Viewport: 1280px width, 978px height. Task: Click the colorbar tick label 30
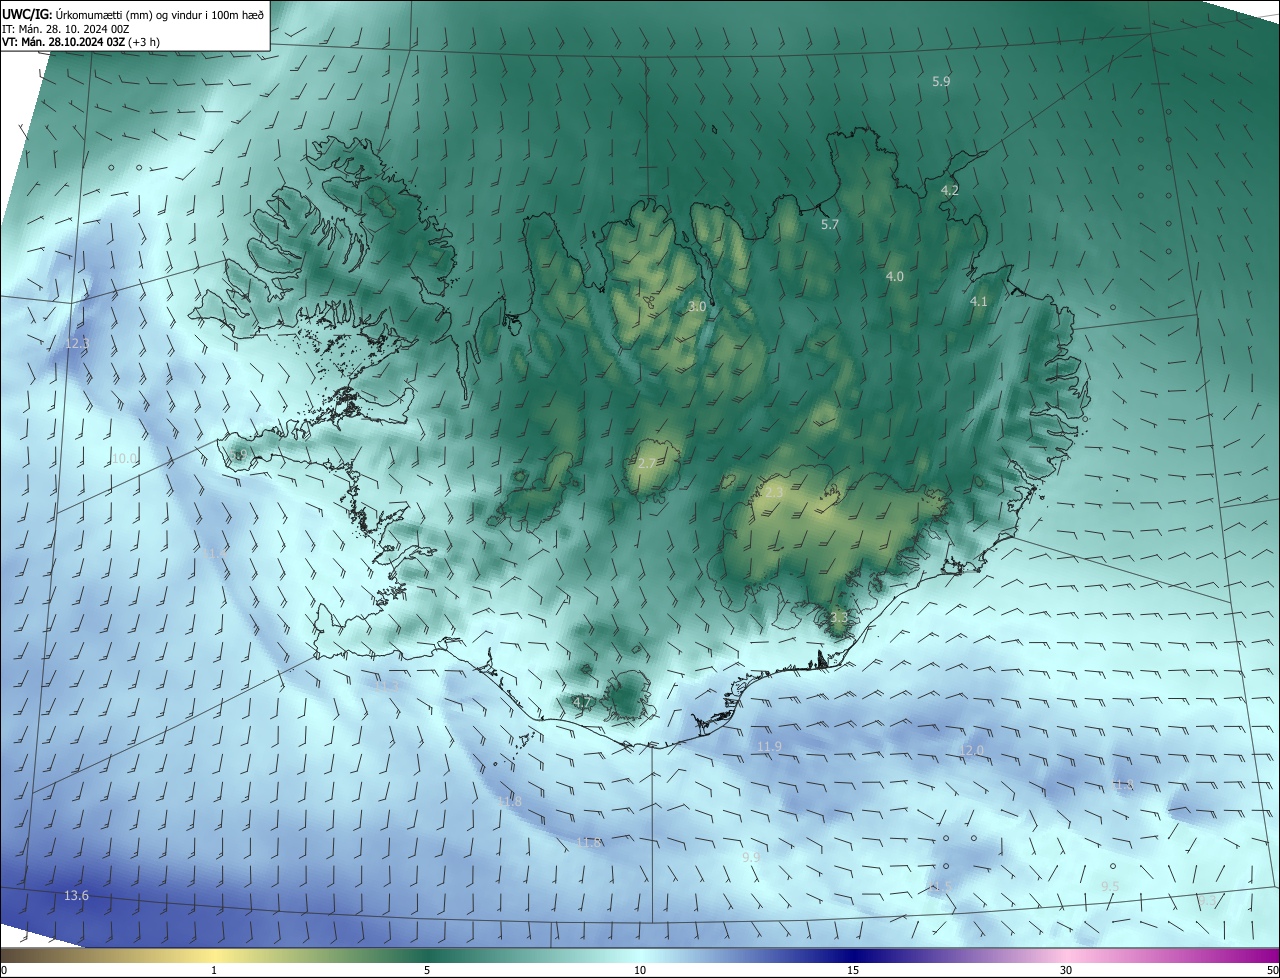coord(1066,970)
